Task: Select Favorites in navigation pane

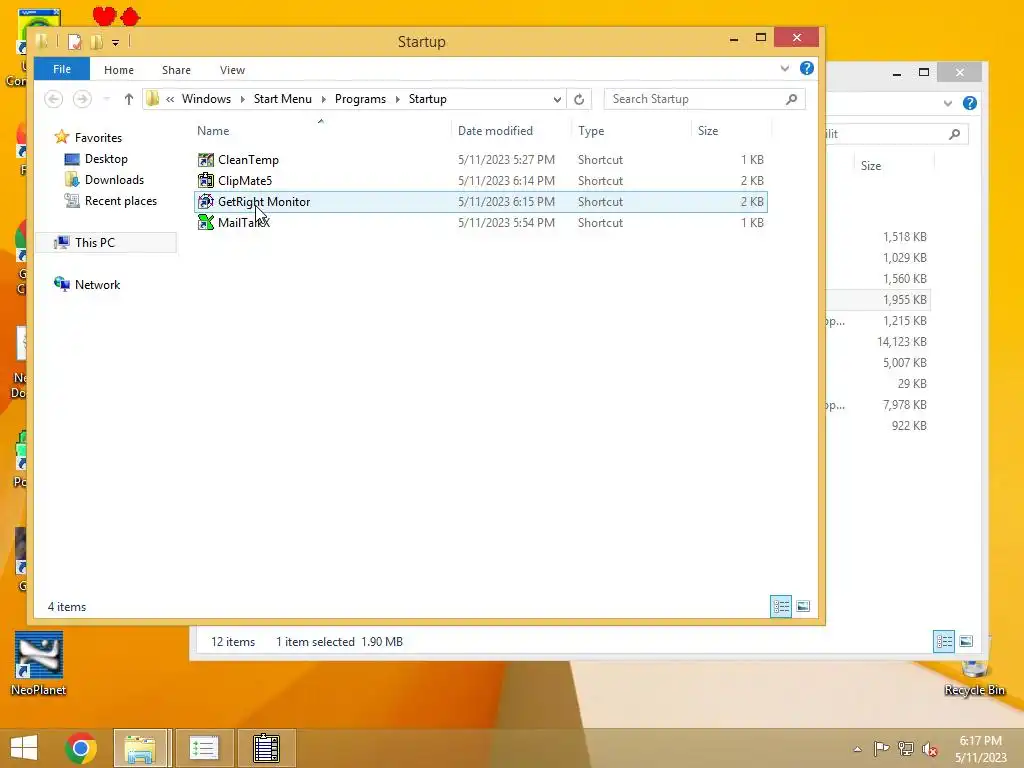Action: coord(98,138)
